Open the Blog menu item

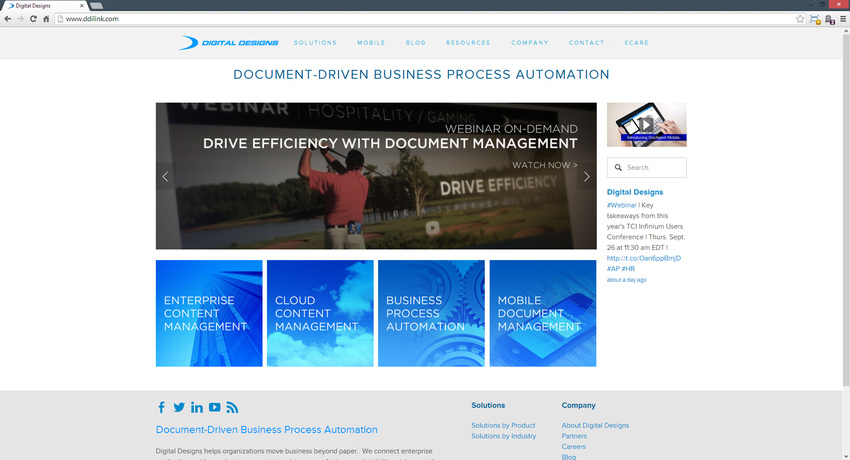416,43
